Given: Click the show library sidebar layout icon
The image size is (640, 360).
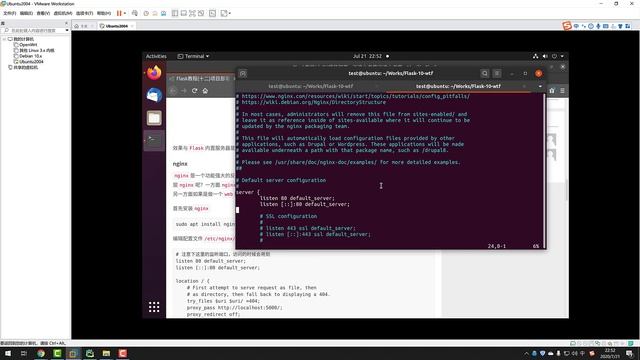Looking at the screenshot, I should click(175, 13).
